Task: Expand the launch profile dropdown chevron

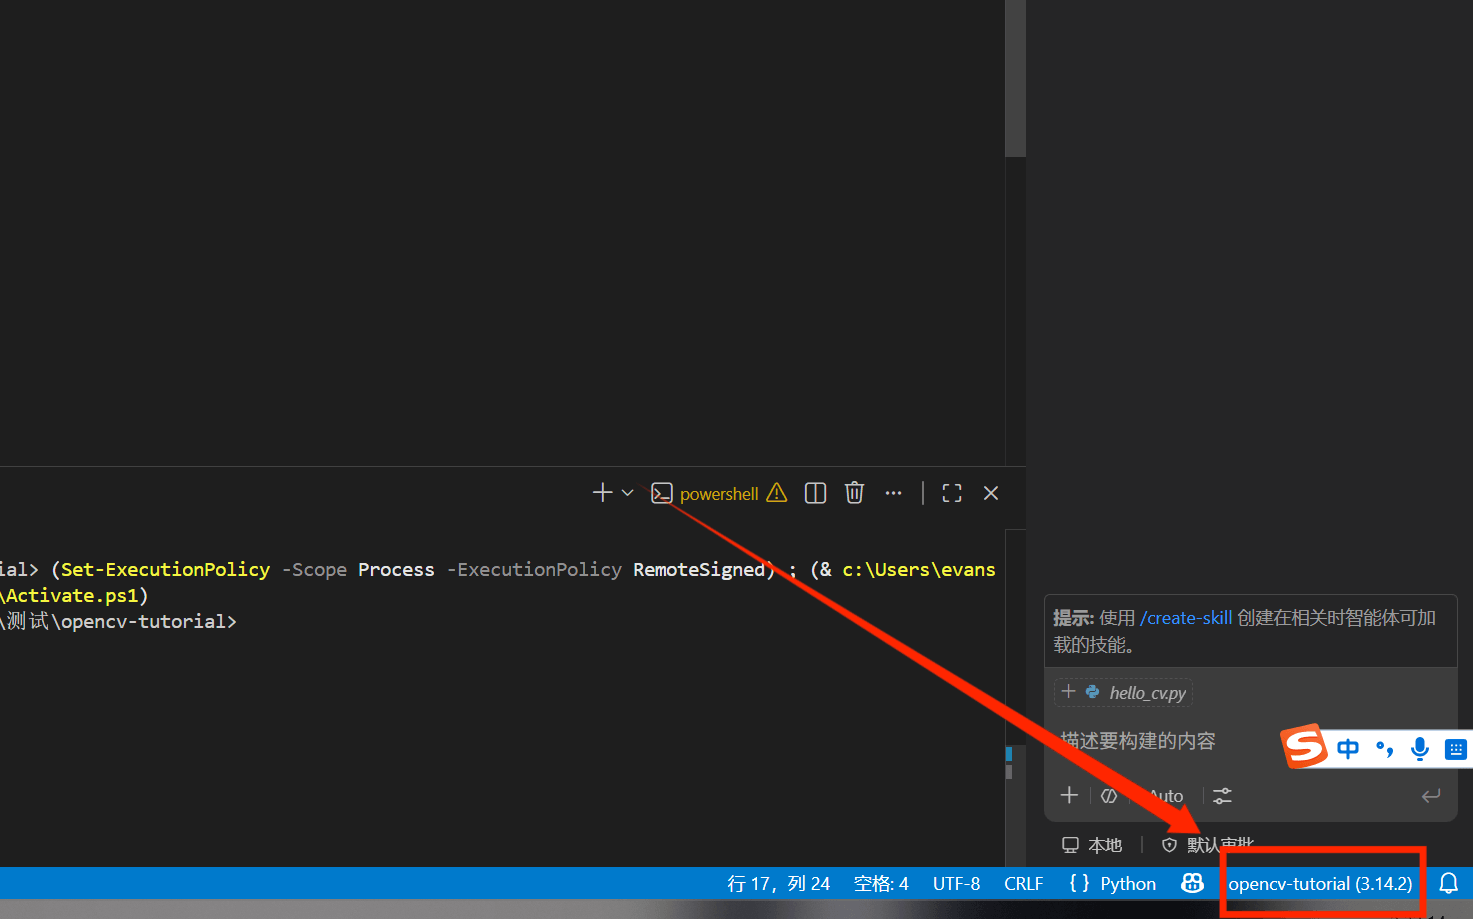Action: (628, 493)
